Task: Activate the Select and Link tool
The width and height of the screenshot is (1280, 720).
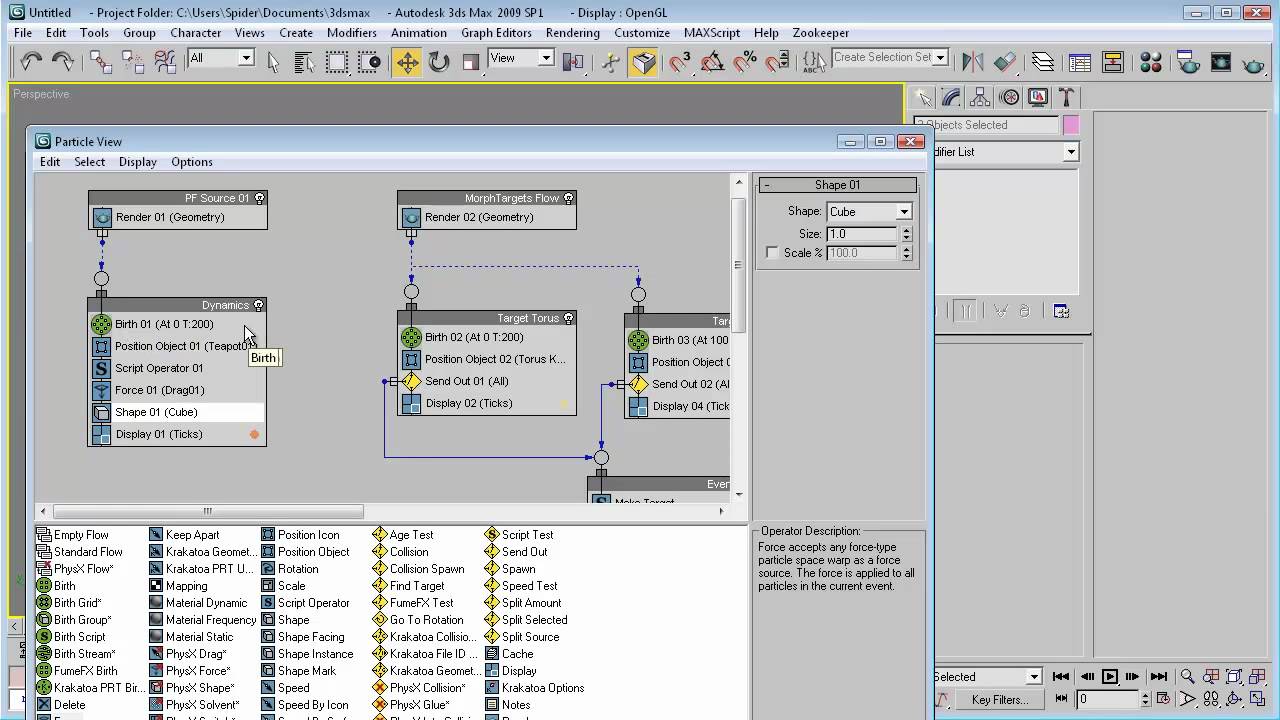Action: 100,62
